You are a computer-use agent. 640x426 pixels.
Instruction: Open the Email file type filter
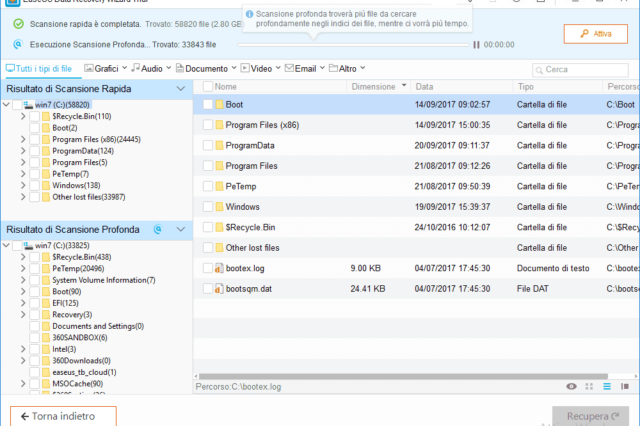(x=304, y=69)
